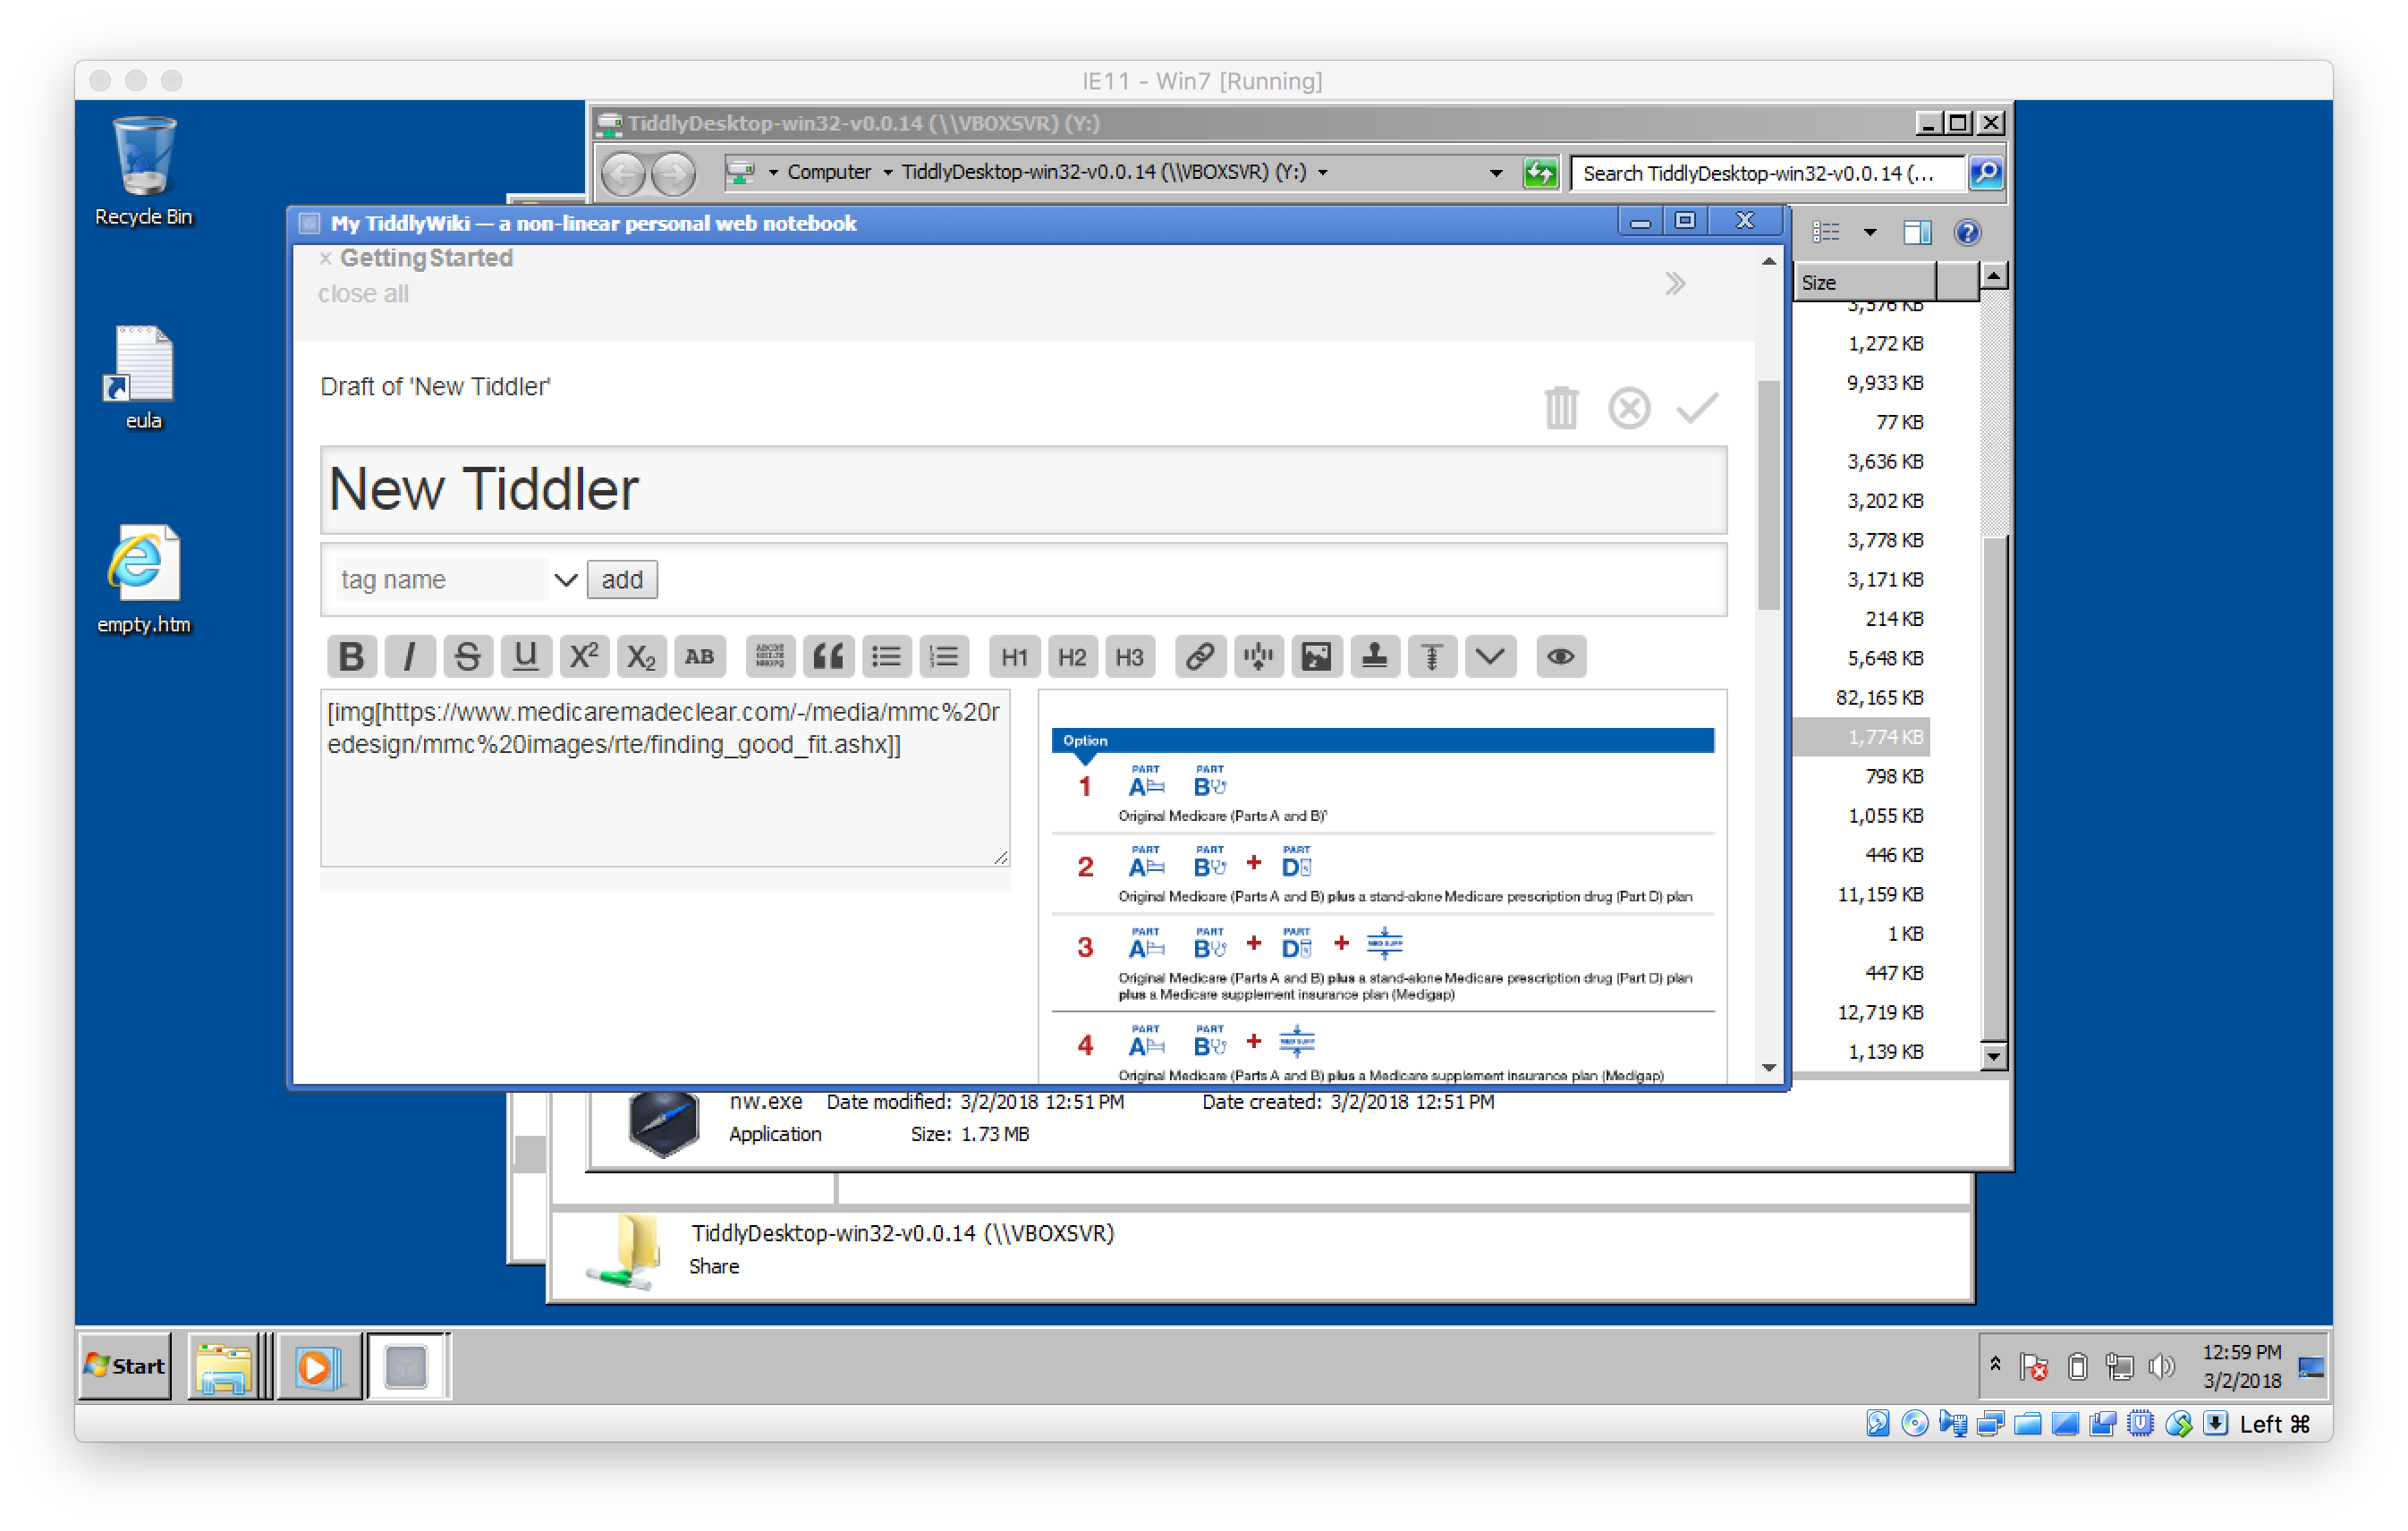
Task: Expand the Explorer address bar dropdown
Action: [1496, 171]
